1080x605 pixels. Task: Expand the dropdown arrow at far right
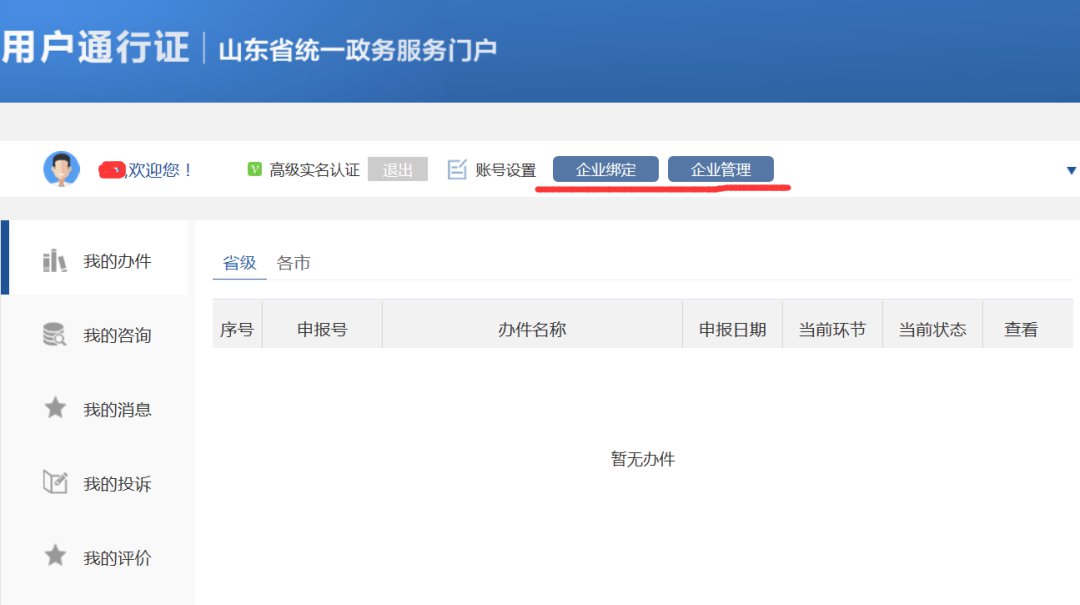1071,171
